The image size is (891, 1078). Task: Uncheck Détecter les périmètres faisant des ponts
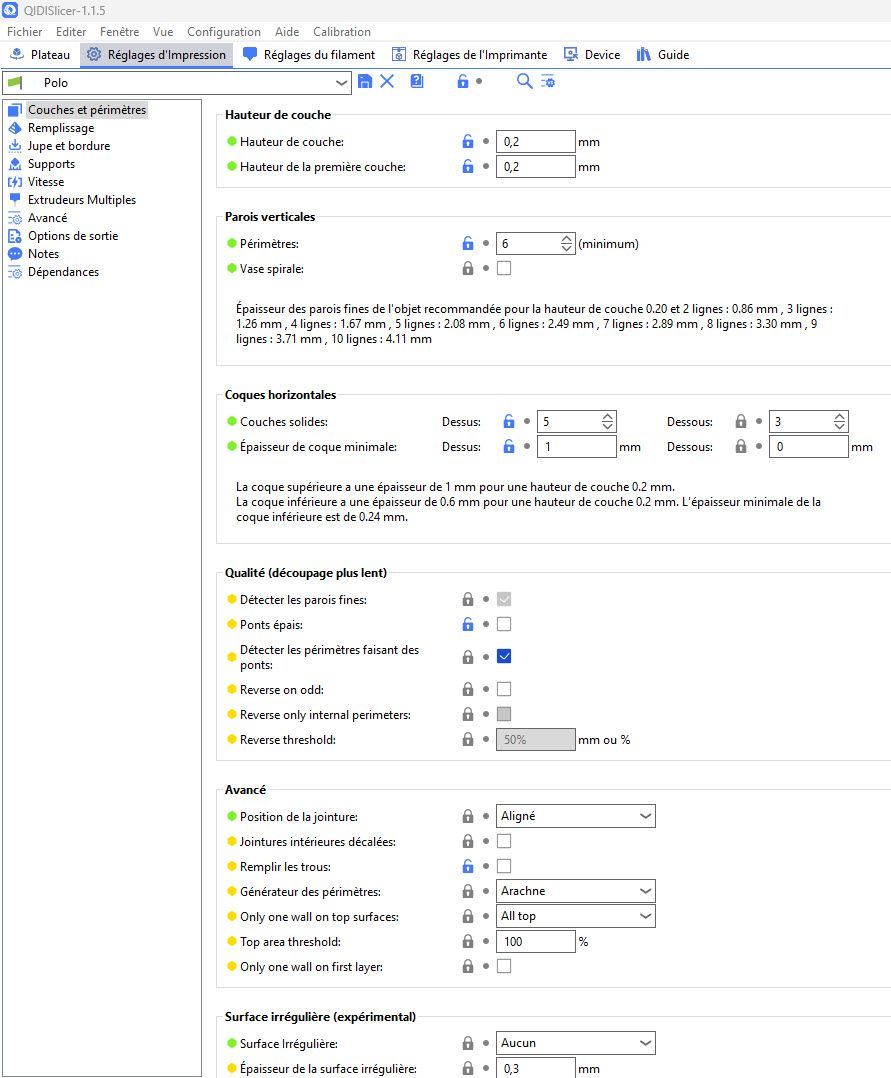tap(504, 657)
